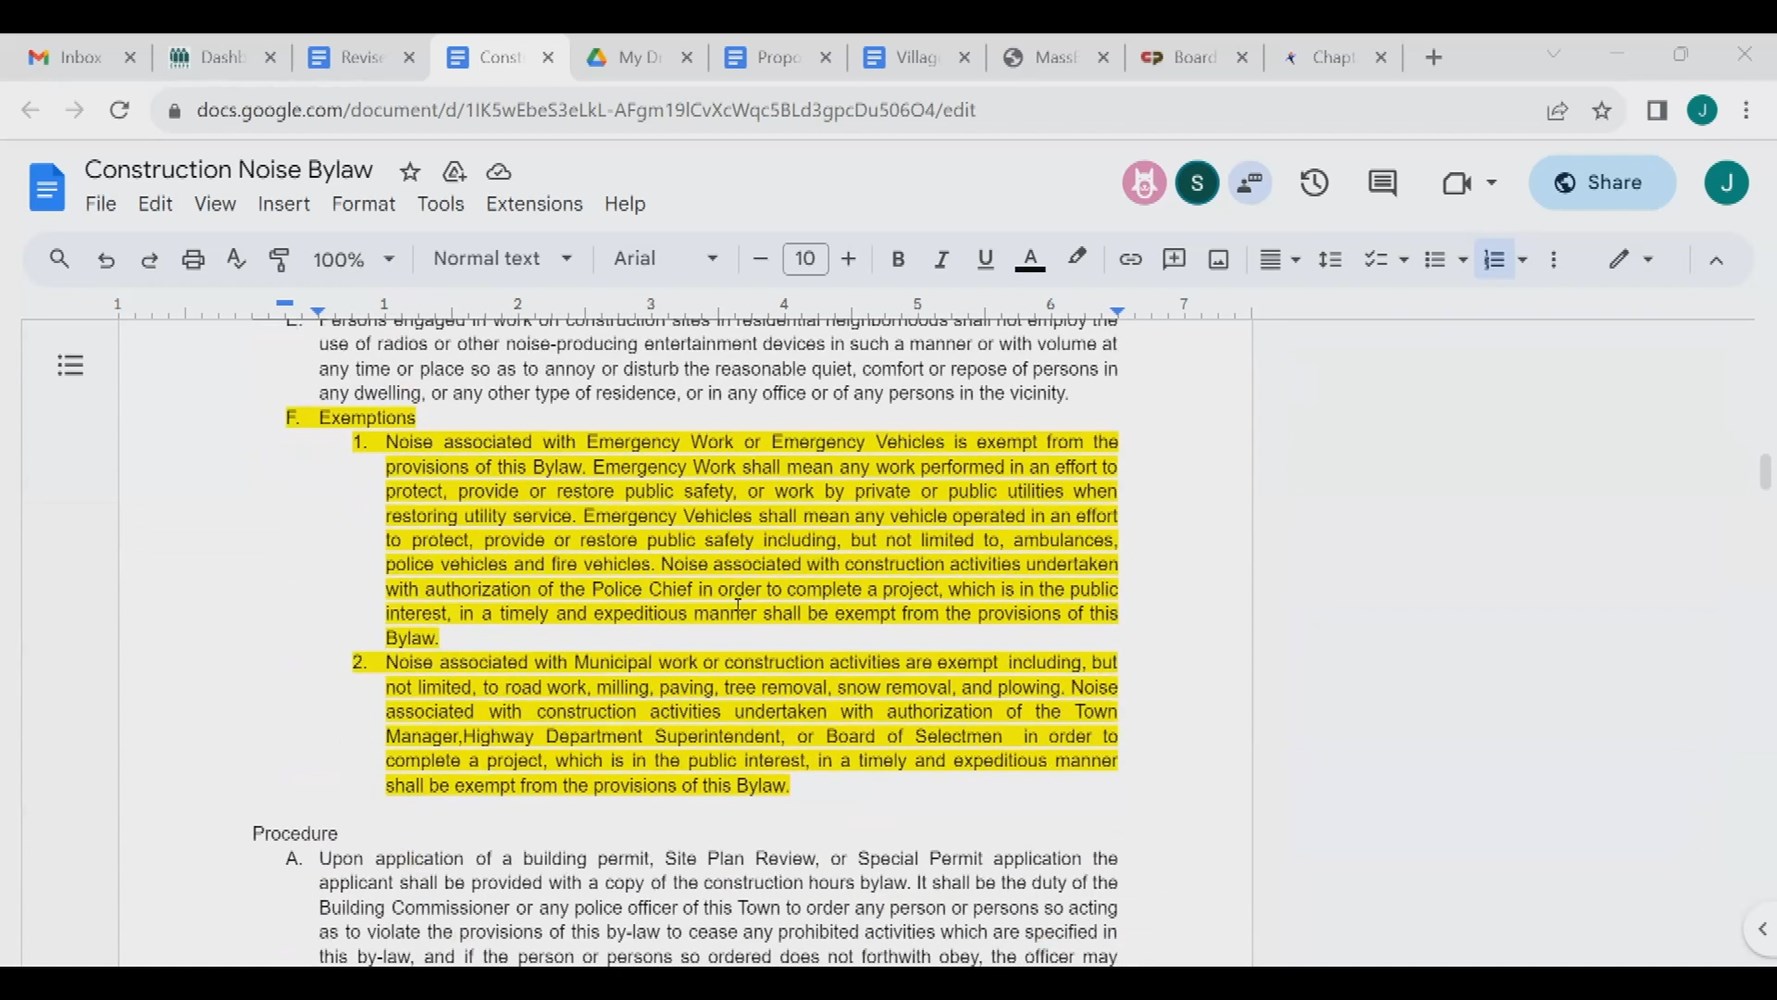The width and height of the screenshot is (1777, 1000).
Task: Toggle italic formatting
Action: coord(941,260)
